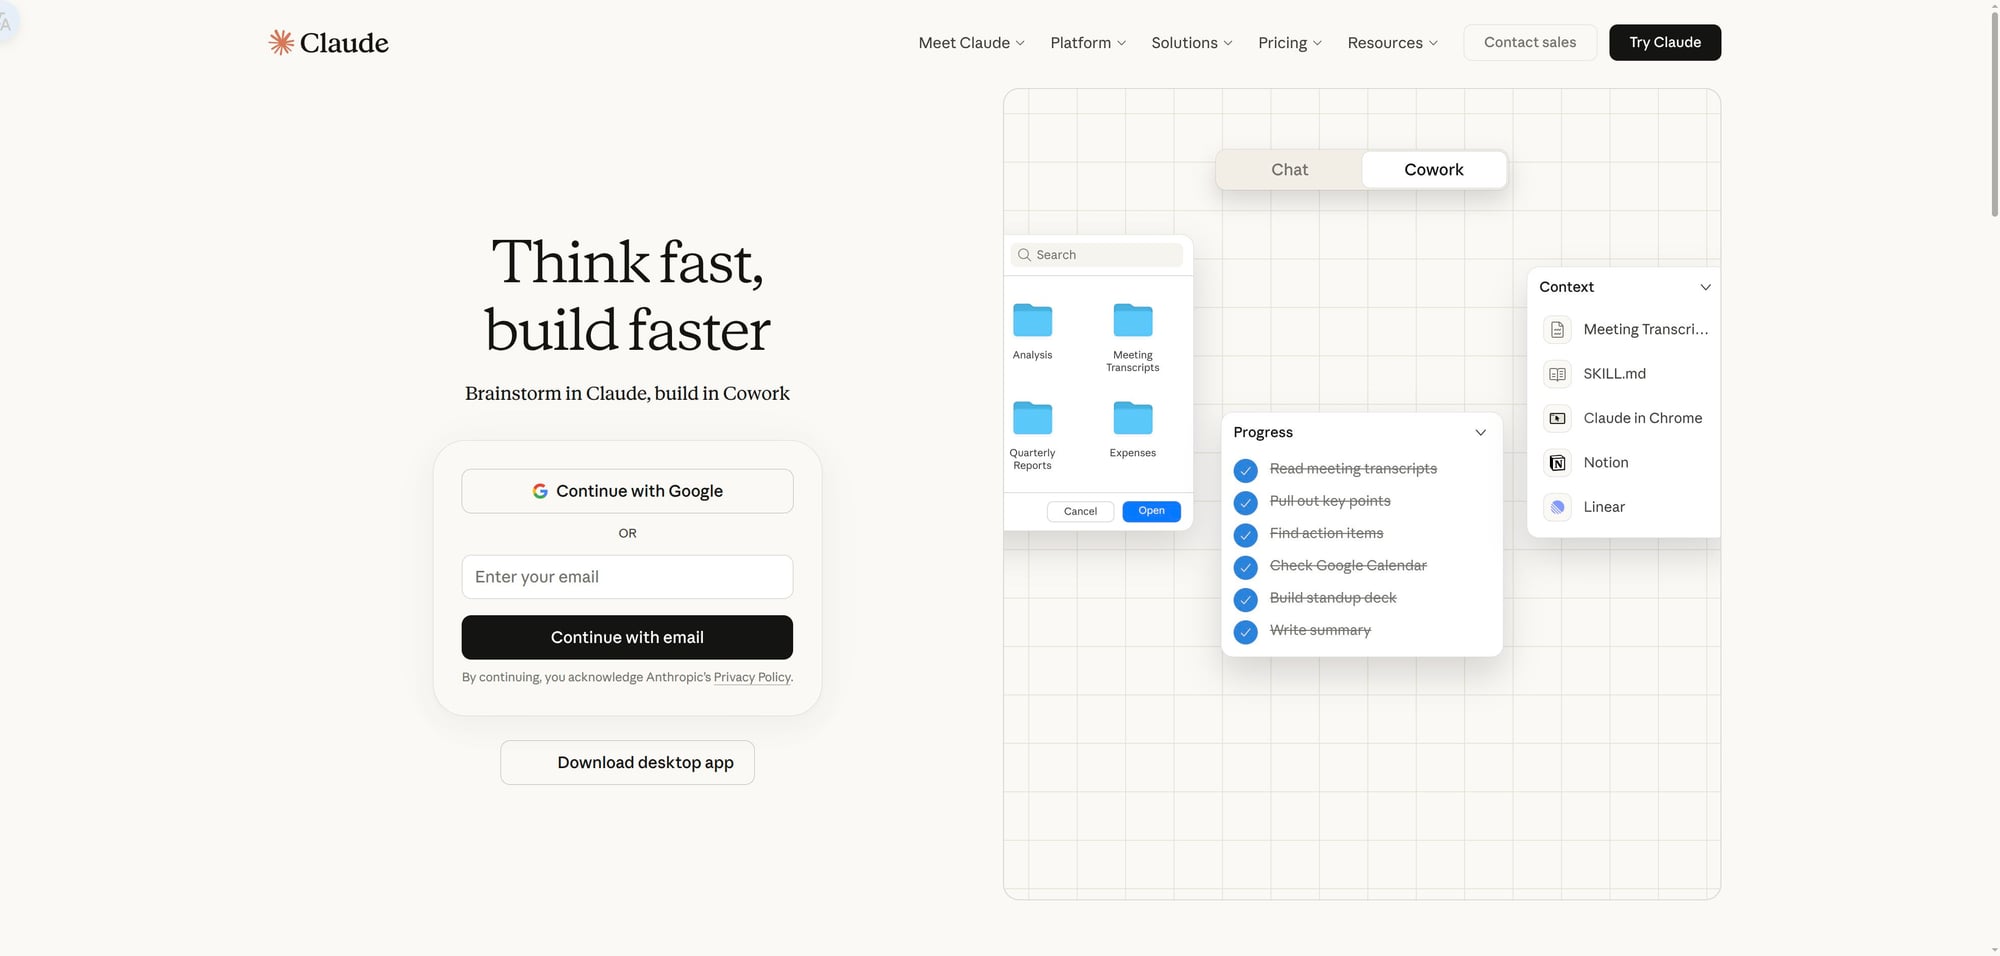Expand the Meet Claude dropdown menu
This screenshot has width=2000, height=956.
[971, 43]
